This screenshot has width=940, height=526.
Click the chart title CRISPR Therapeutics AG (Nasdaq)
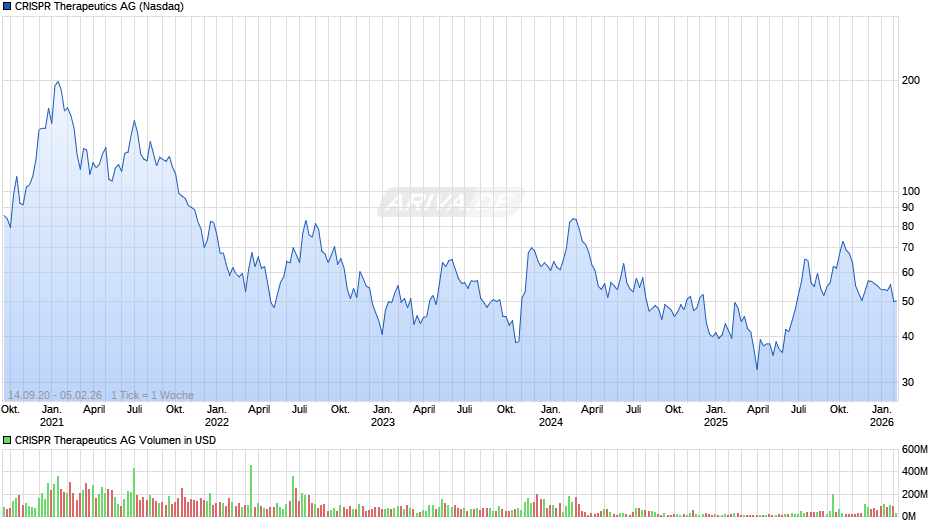pos(99,7)
